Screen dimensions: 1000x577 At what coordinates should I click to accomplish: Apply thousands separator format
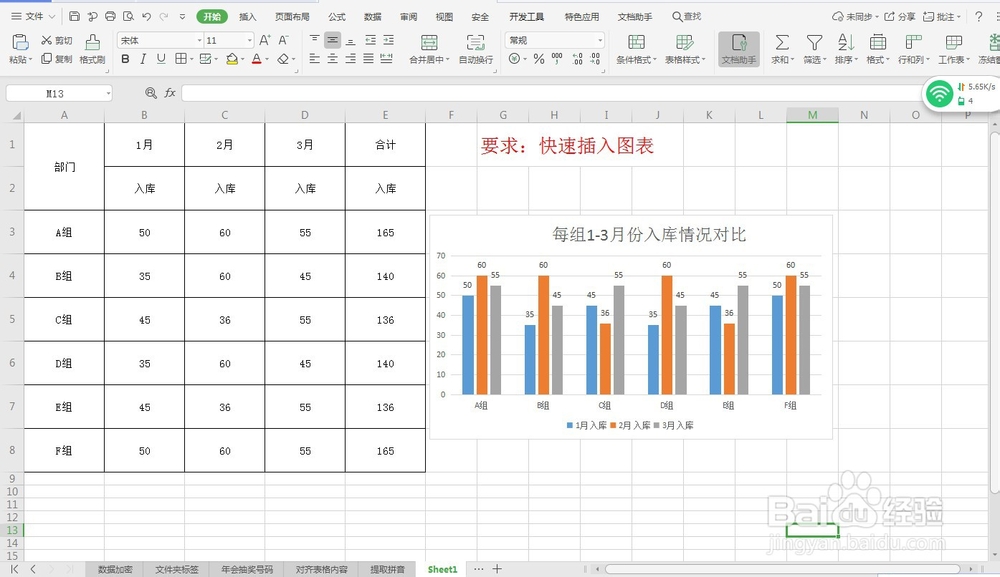tap(557, 59)
